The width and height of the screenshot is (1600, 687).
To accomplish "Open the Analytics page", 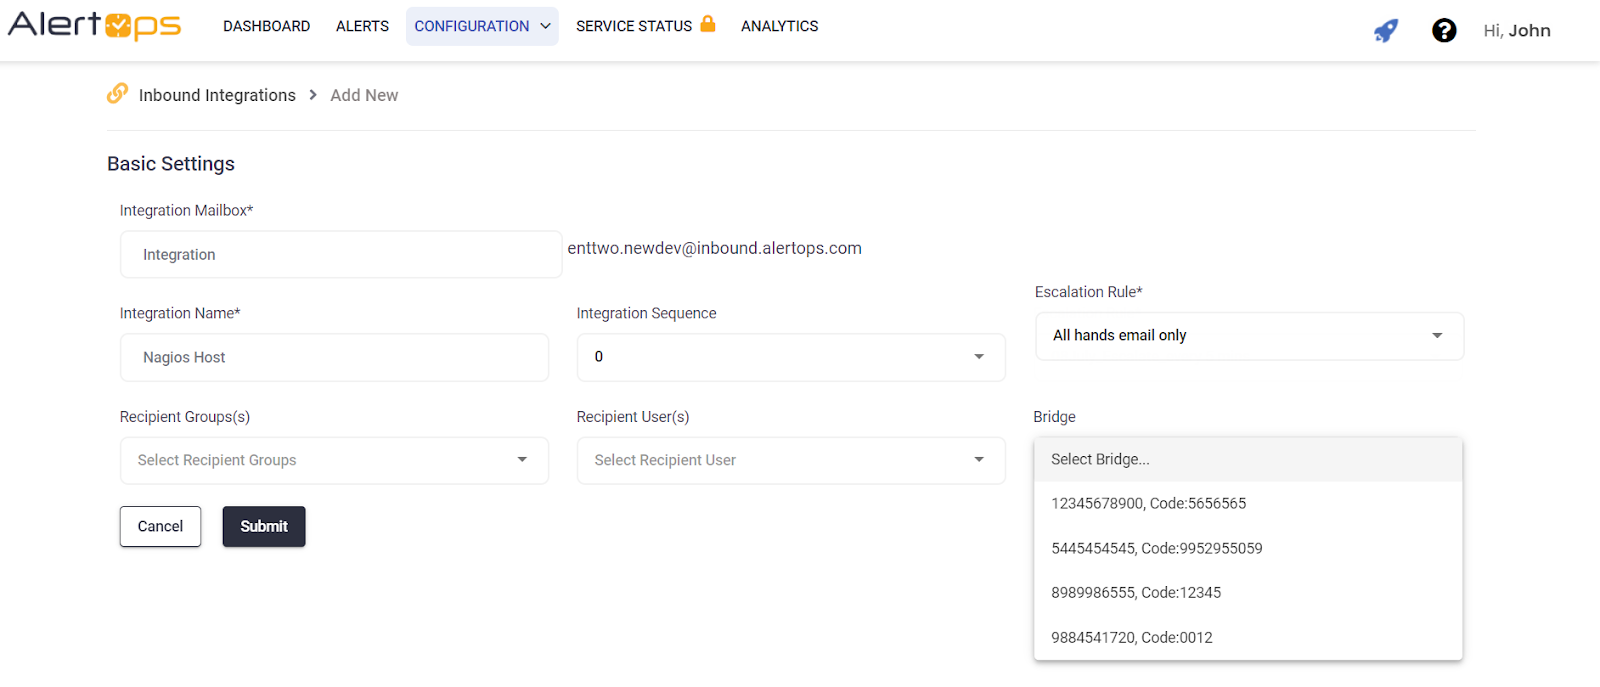I will point(780,26).
